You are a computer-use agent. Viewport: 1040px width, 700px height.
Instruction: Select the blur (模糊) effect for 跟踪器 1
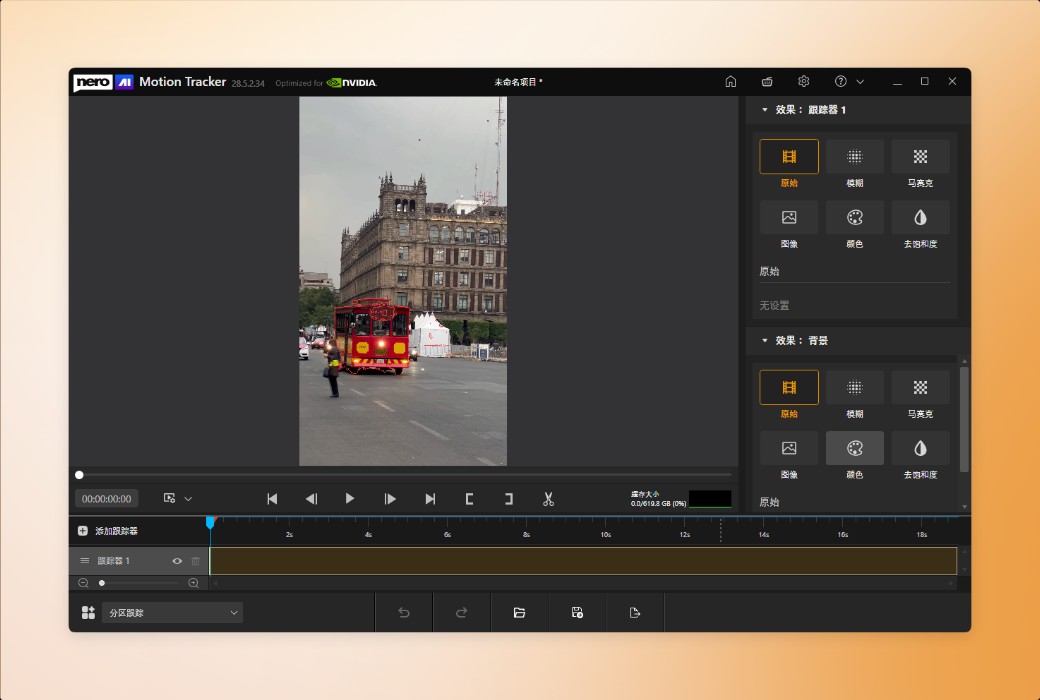854,157
